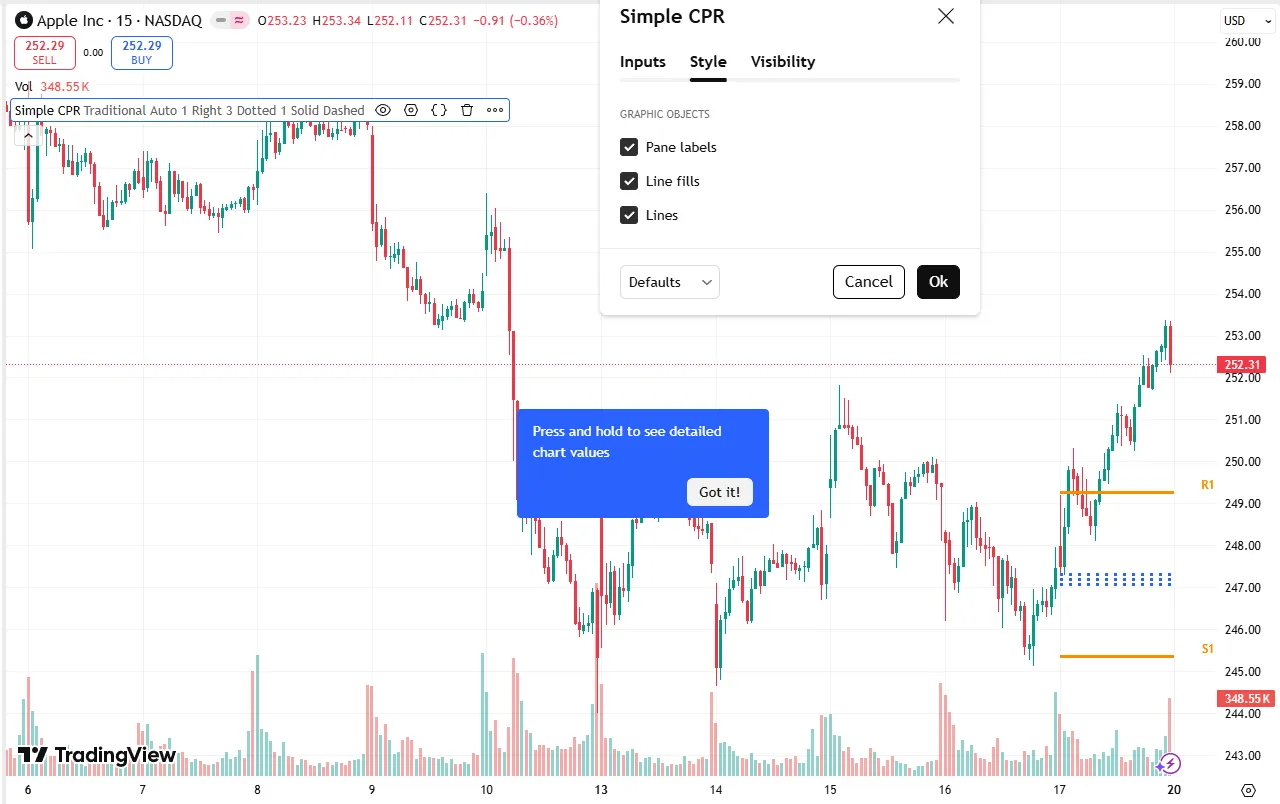Uncheck the Line fills checkbox
The width and height of the screenshot is (1280, 804).
coord(629,181)
